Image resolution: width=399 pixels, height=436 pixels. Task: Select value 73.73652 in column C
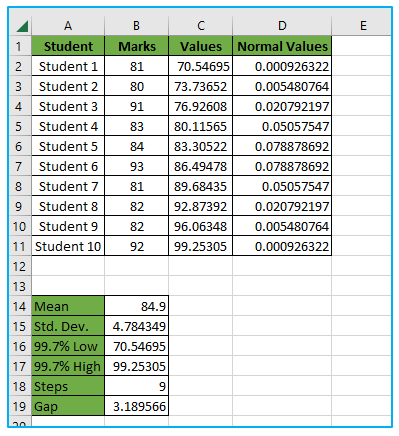point(201,86)
